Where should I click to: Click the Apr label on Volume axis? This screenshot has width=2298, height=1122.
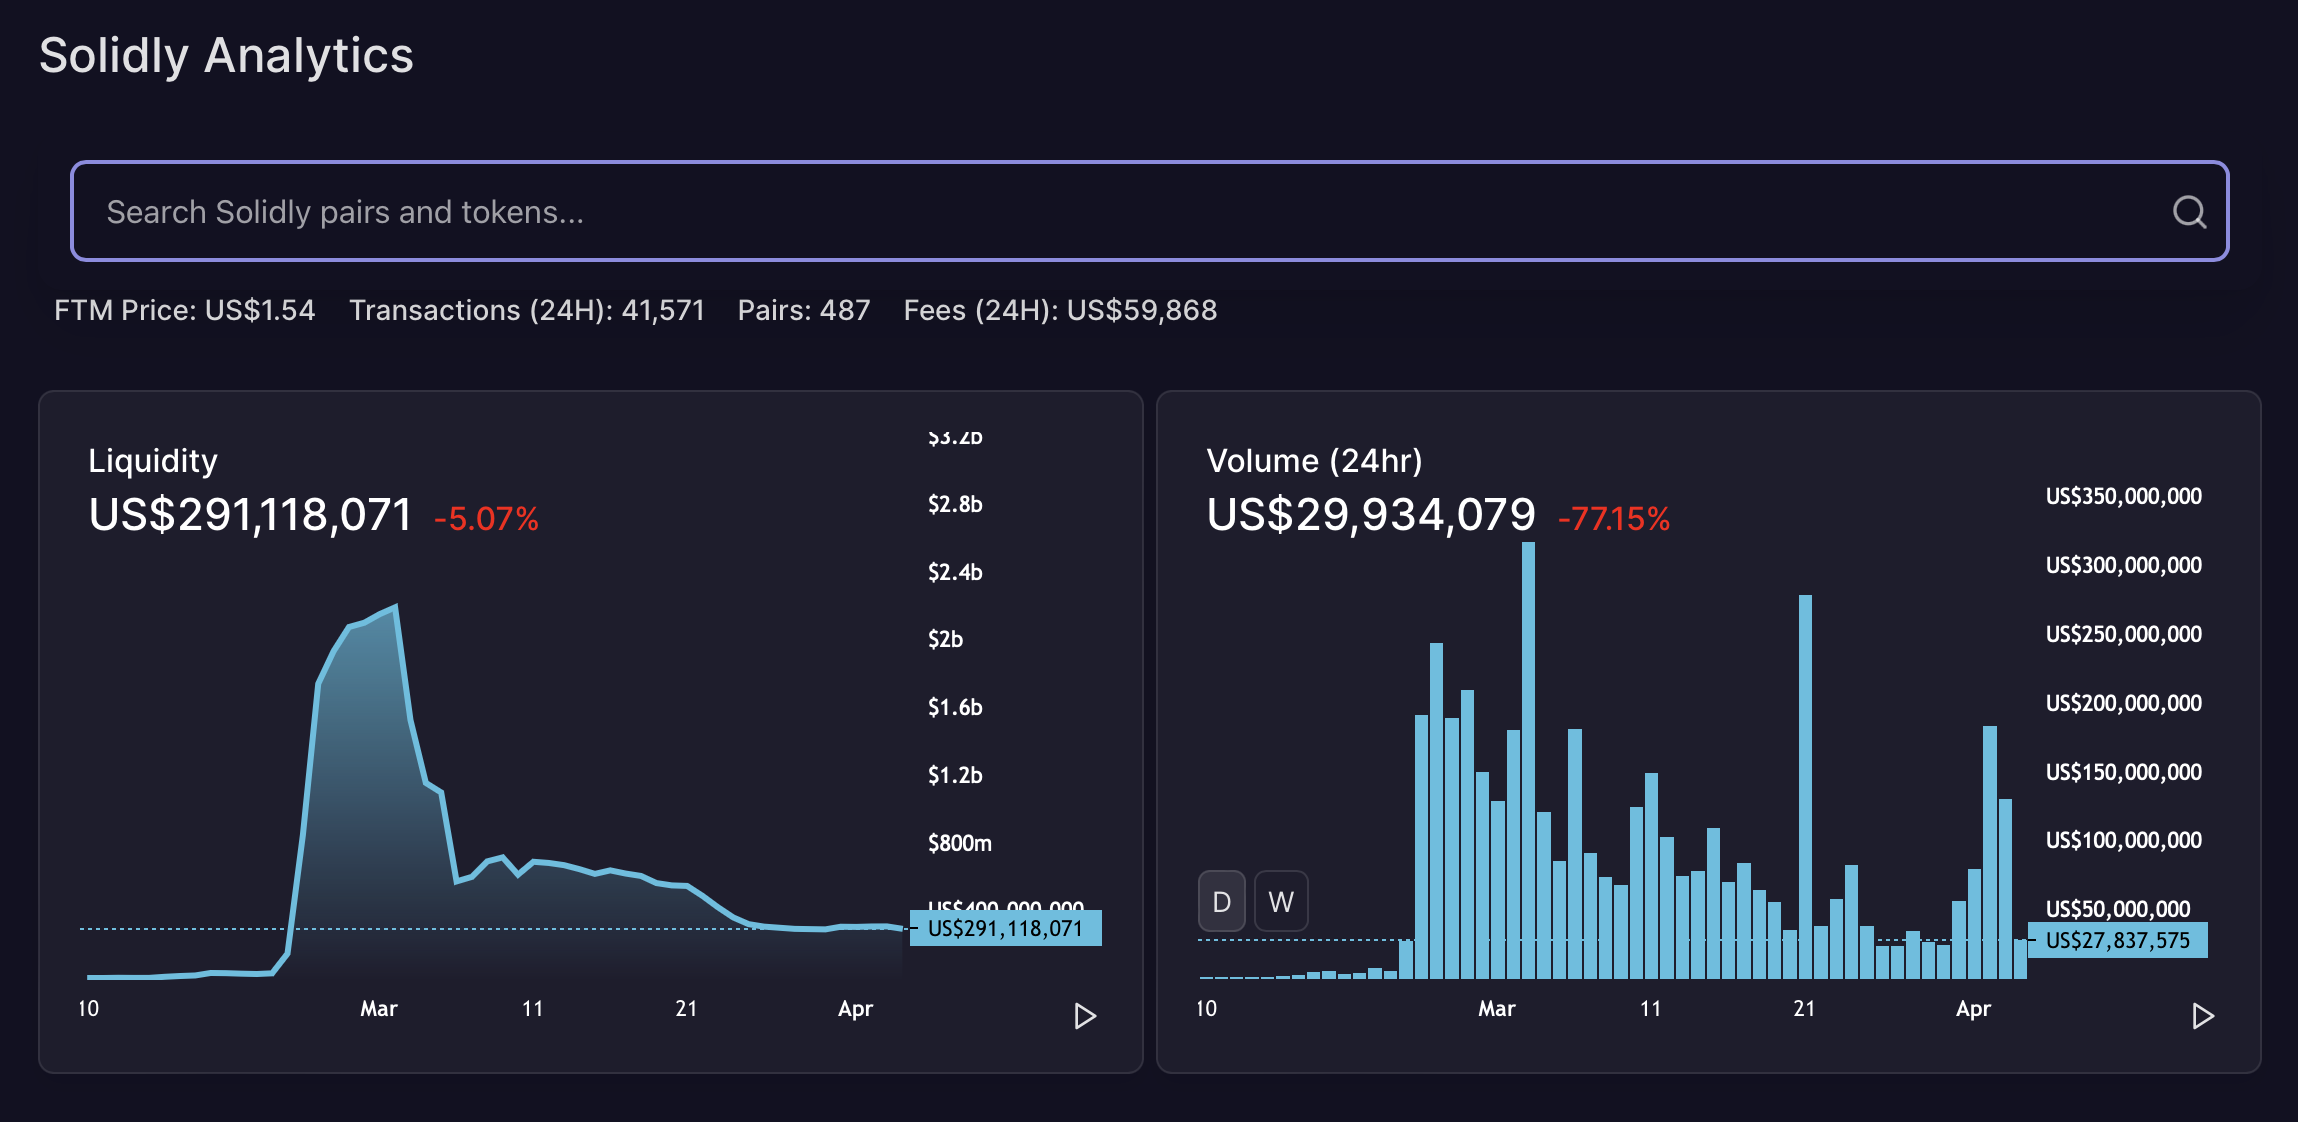pos(1973,1008)
